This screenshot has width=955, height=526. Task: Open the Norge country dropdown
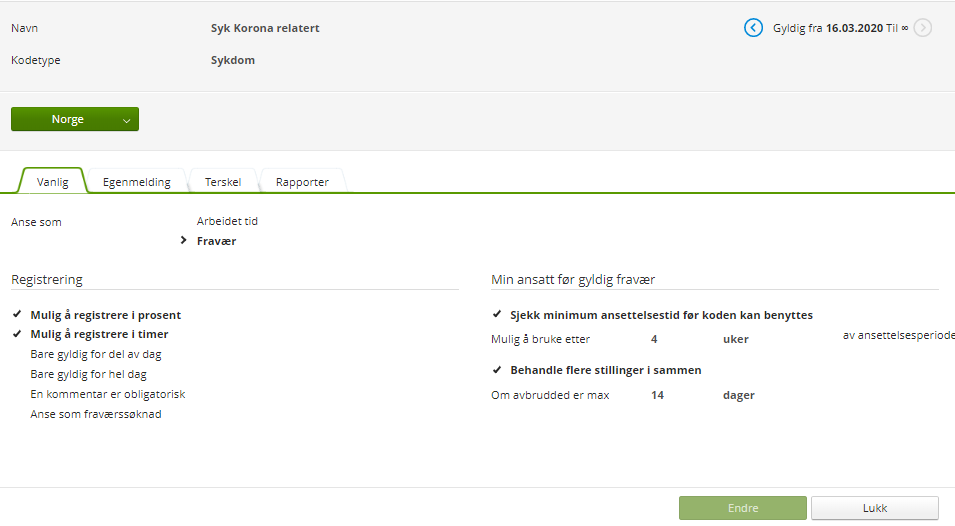[75, 119]
